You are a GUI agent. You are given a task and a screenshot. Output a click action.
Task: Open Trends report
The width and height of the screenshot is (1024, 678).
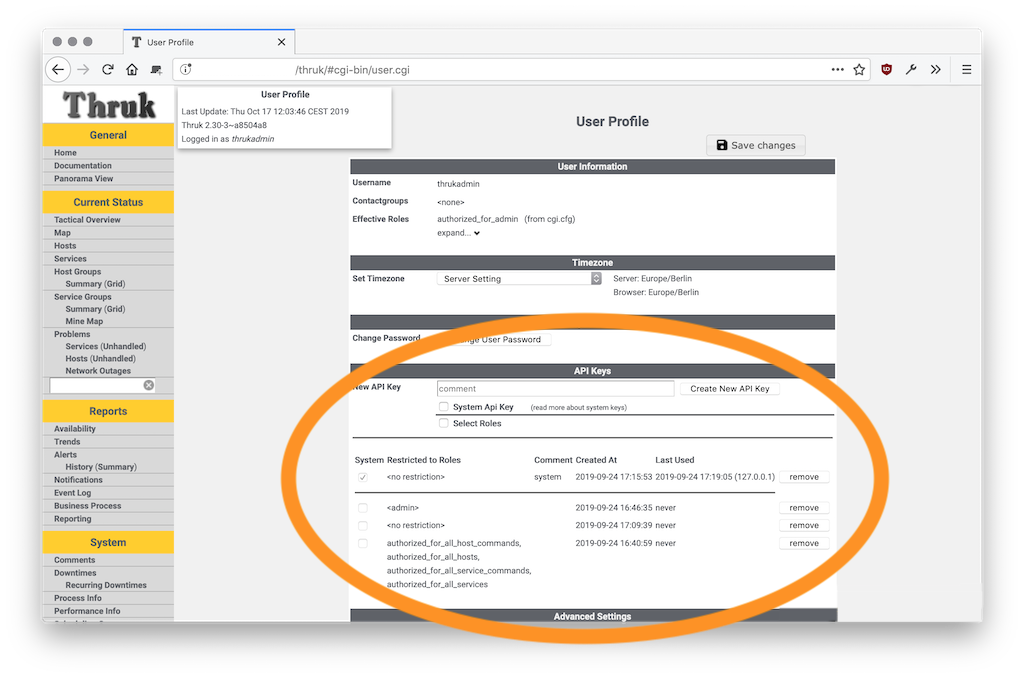click(x=67, y=442)
